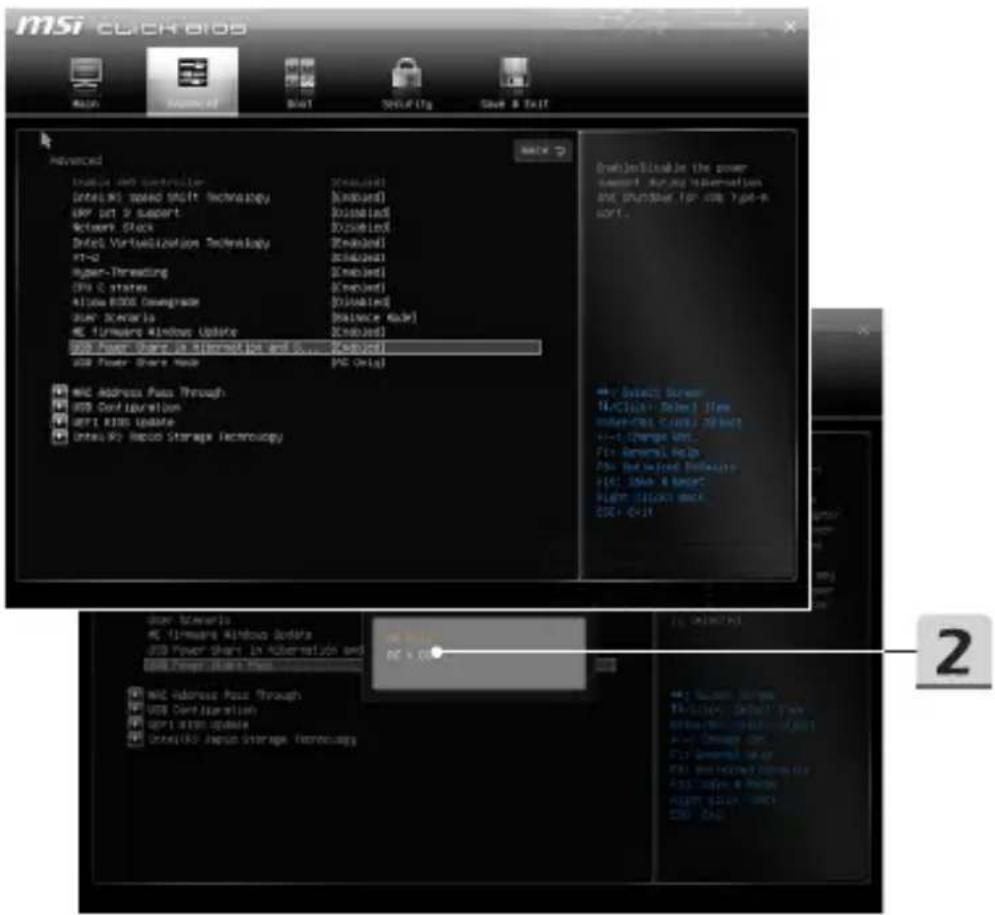Change Network Stack Disabled value
995x915 pixels.
point(360,227)
